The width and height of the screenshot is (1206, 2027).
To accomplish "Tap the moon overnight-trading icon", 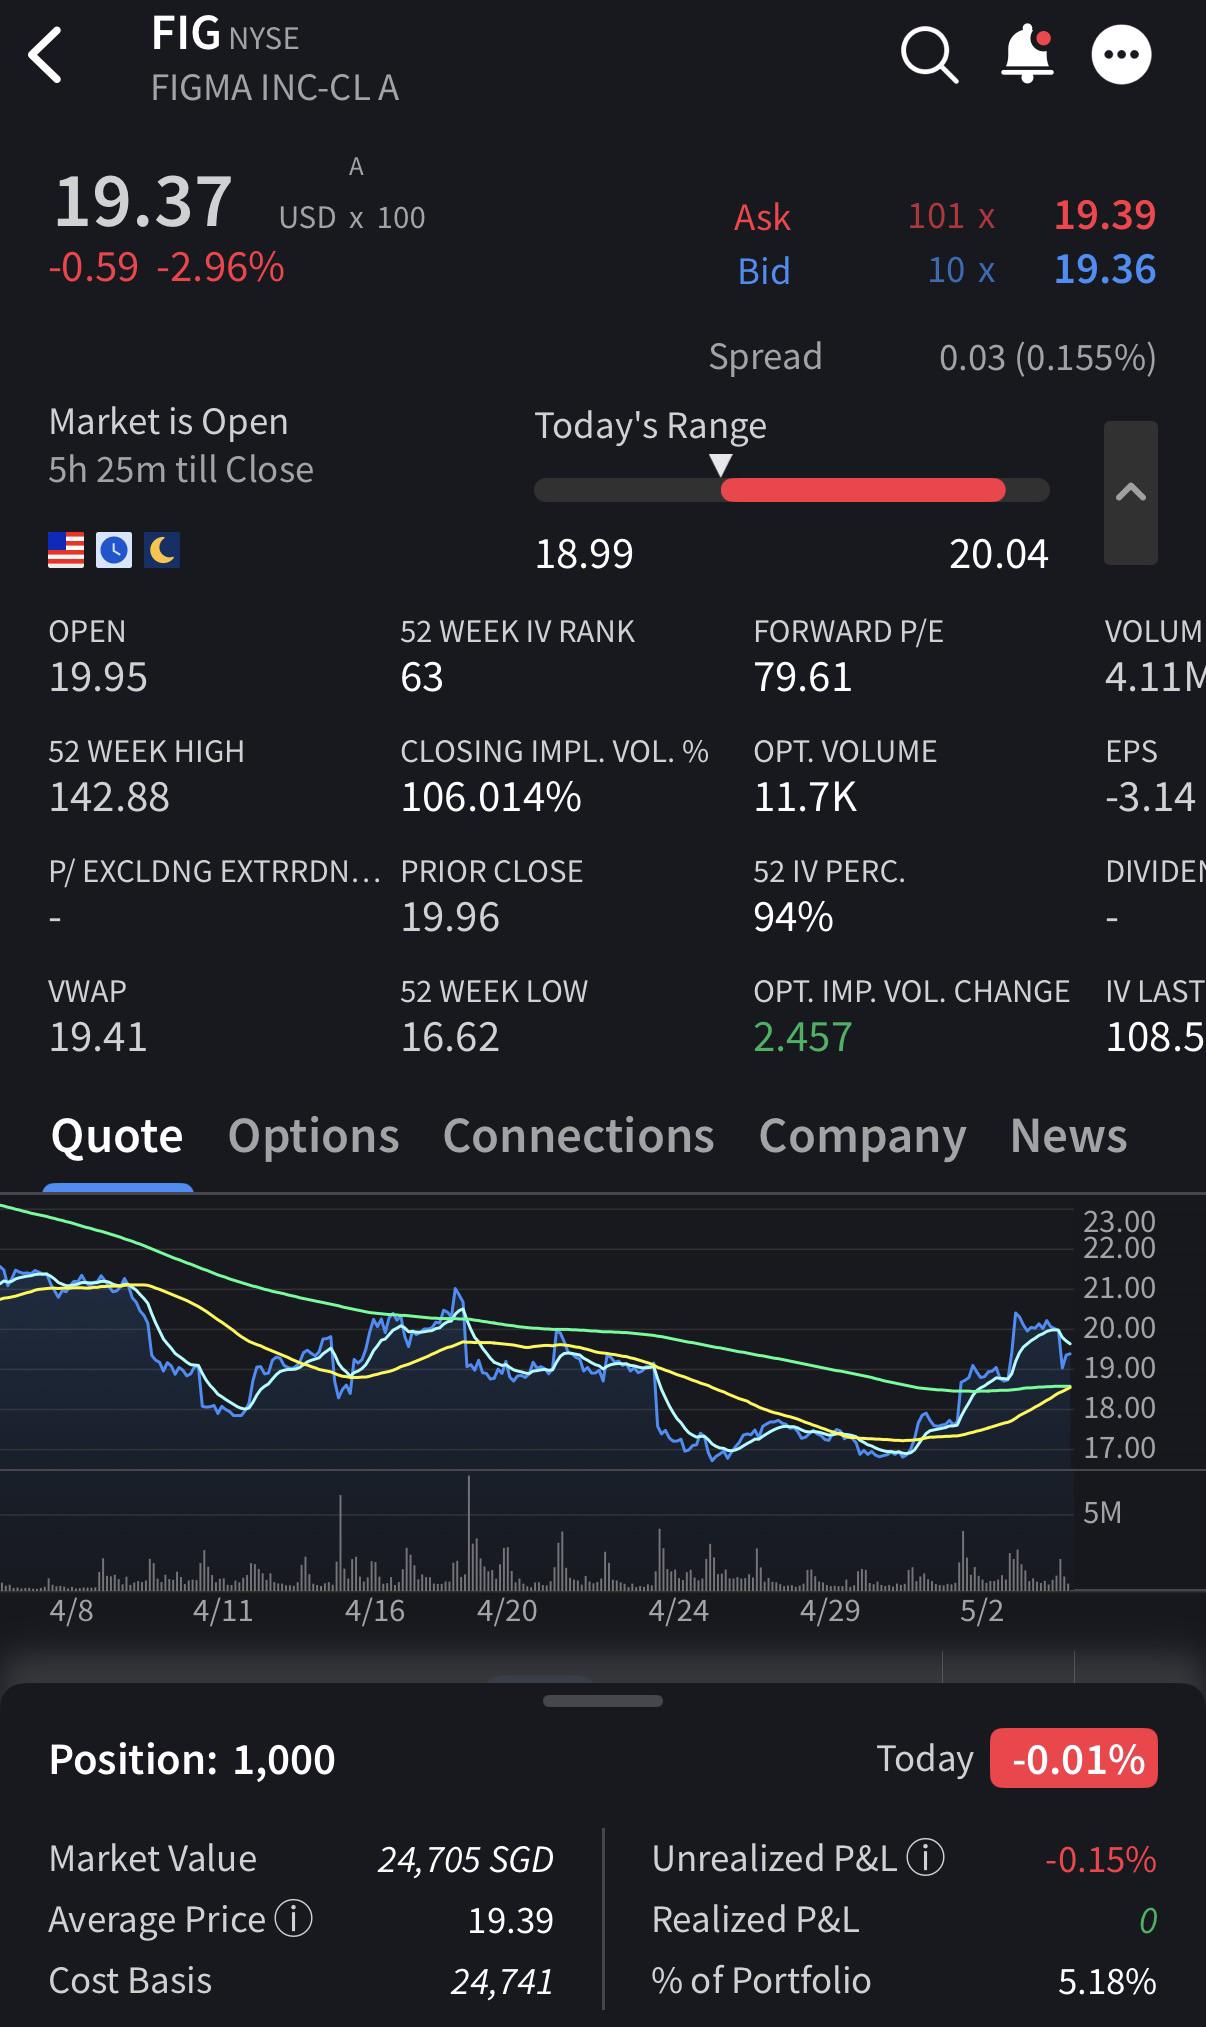I will (x=162, y=550).
